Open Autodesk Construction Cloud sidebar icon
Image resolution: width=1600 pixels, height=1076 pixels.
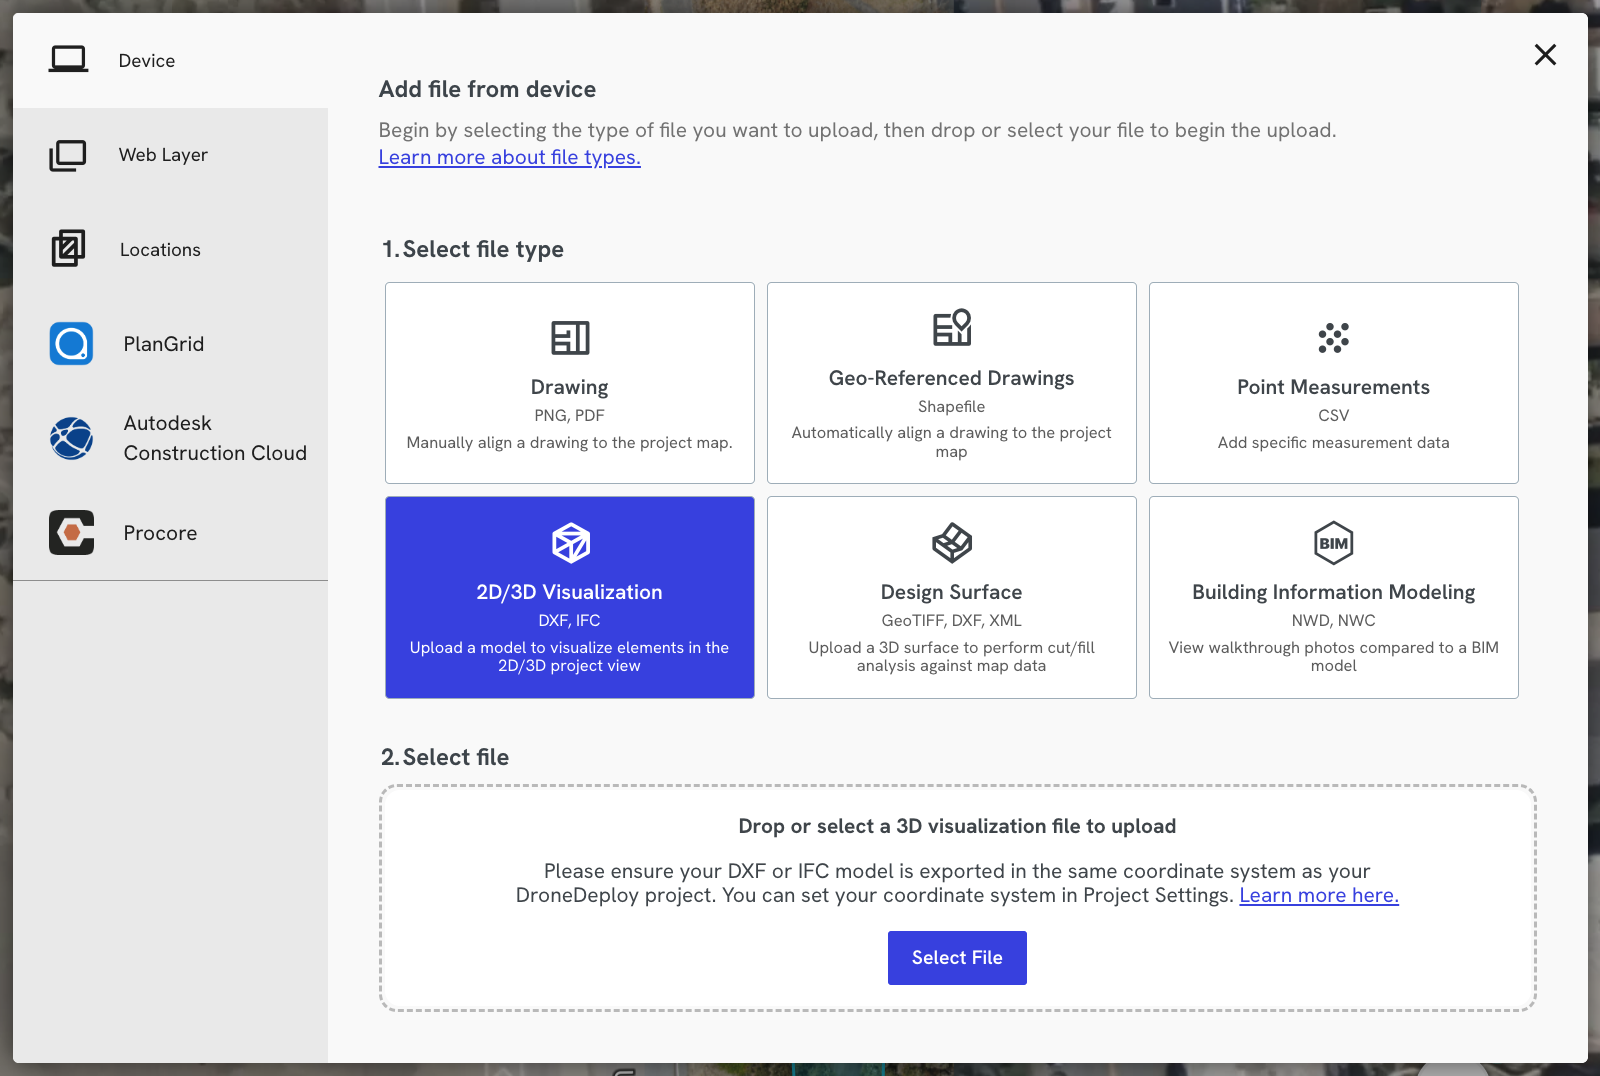coord(70,438)
